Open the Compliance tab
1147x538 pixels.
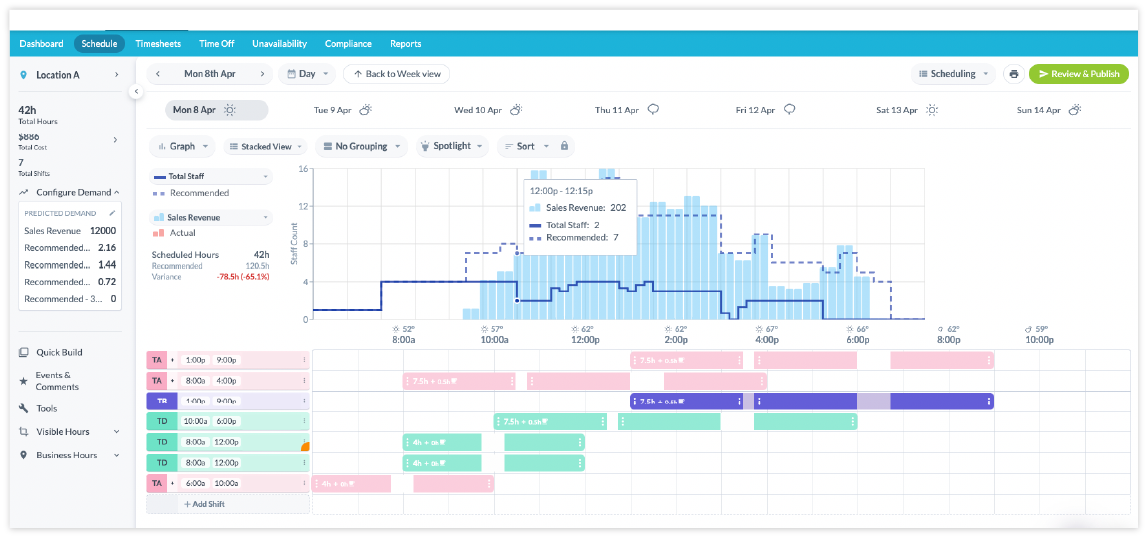coord(348,44)
